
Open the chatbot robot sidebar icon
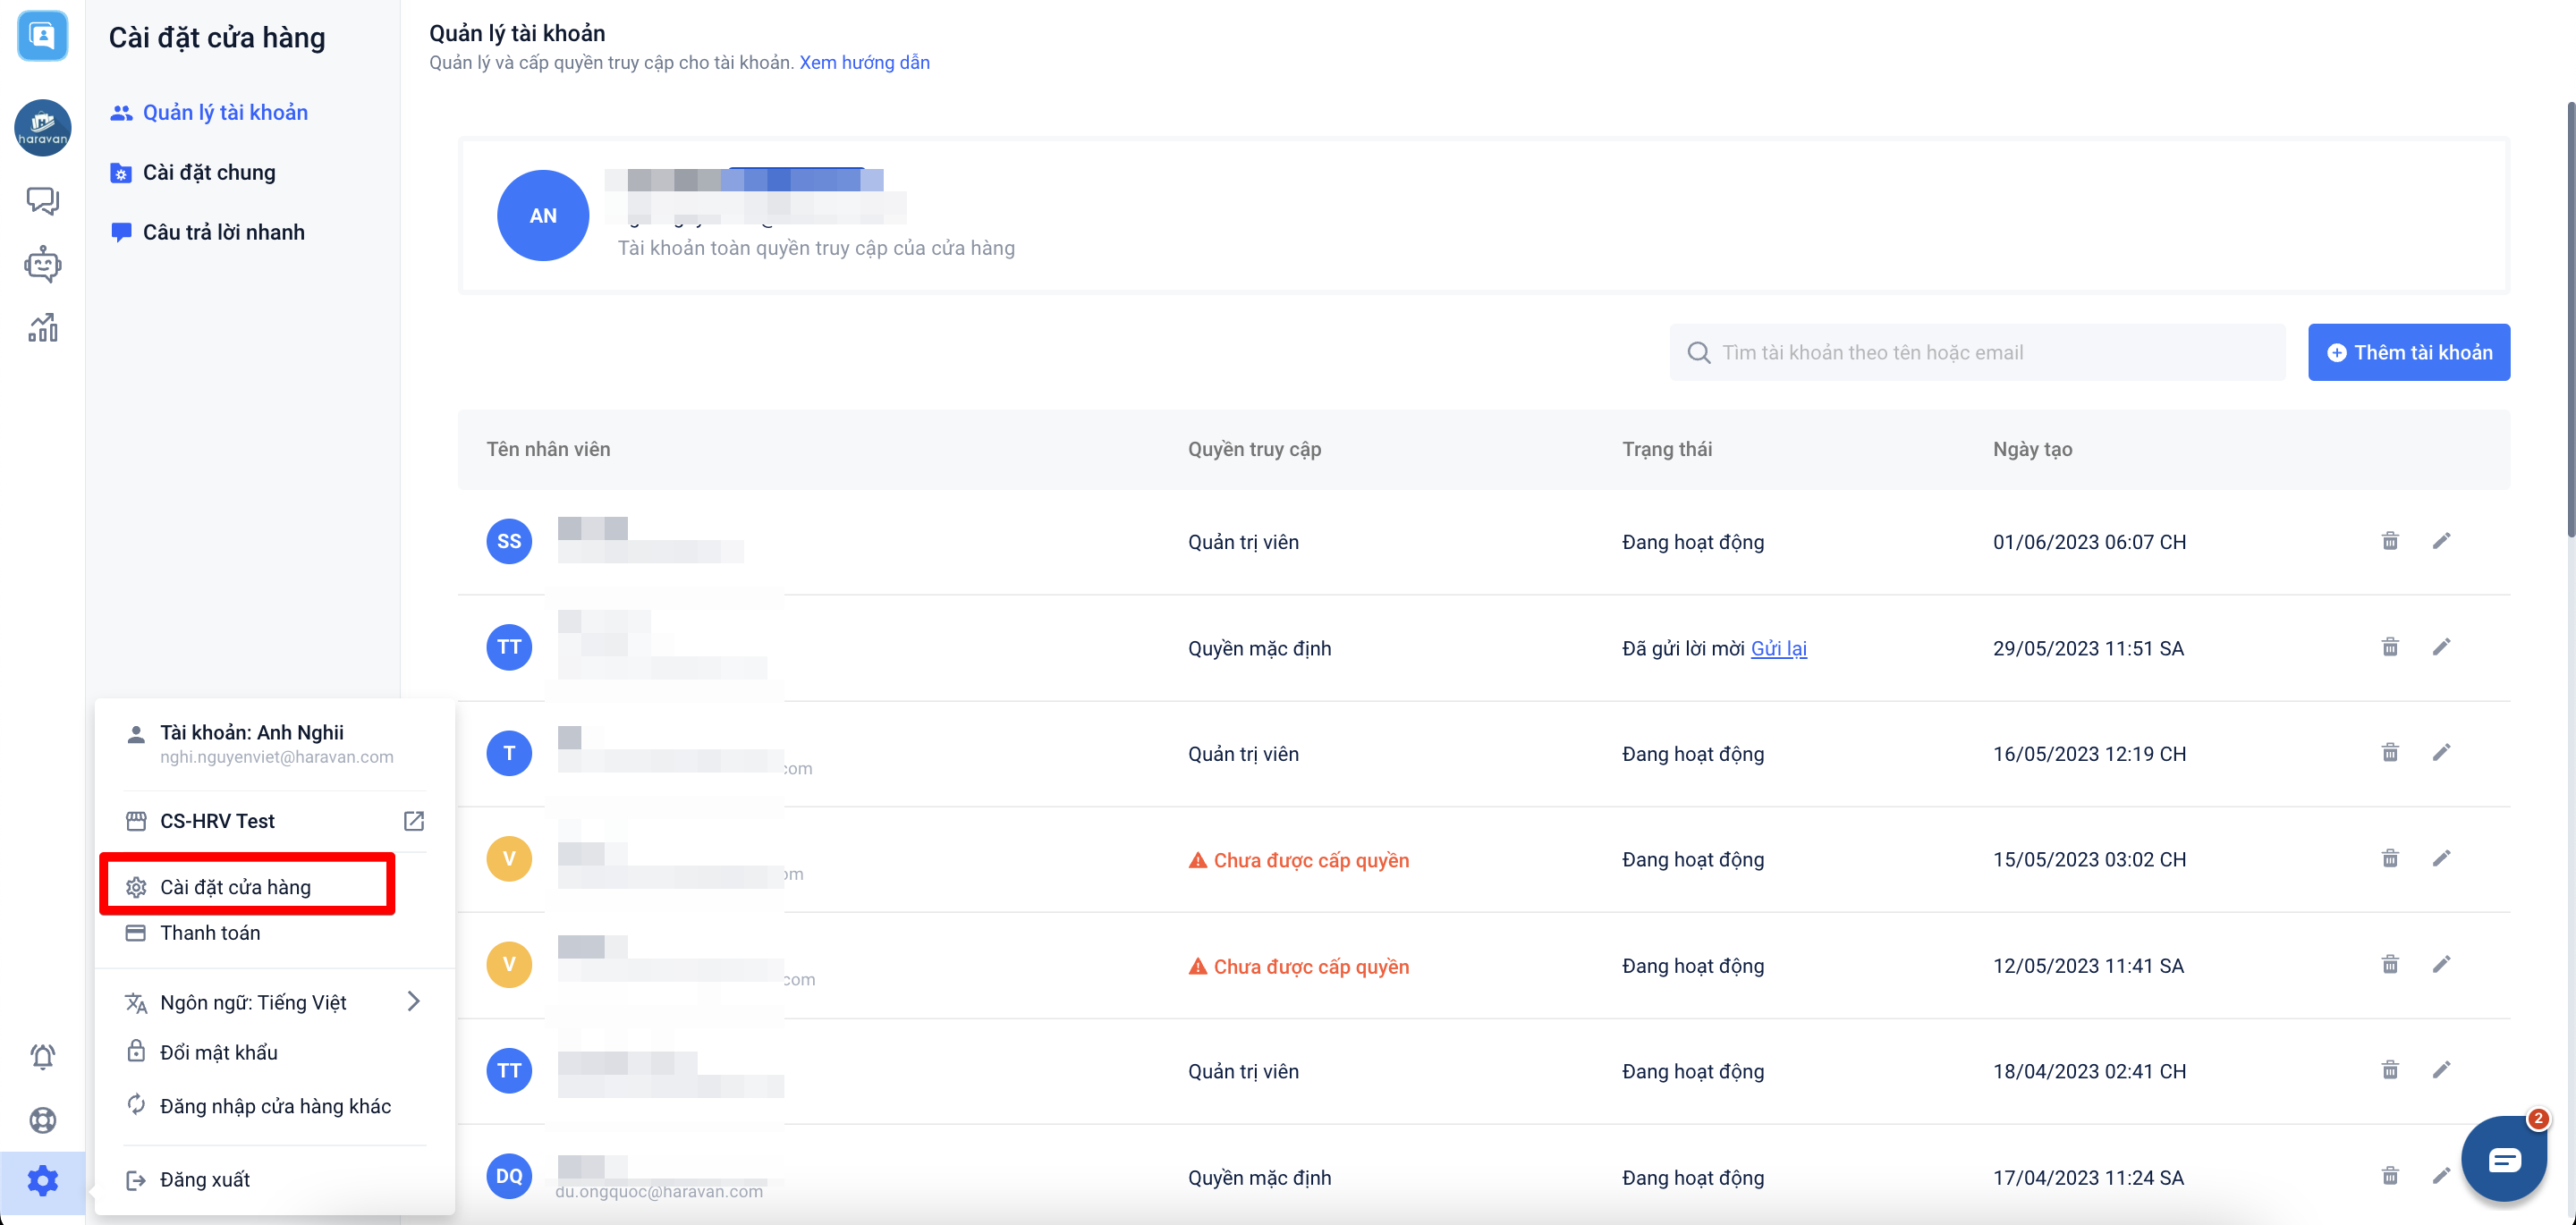(x=42, y=265)
